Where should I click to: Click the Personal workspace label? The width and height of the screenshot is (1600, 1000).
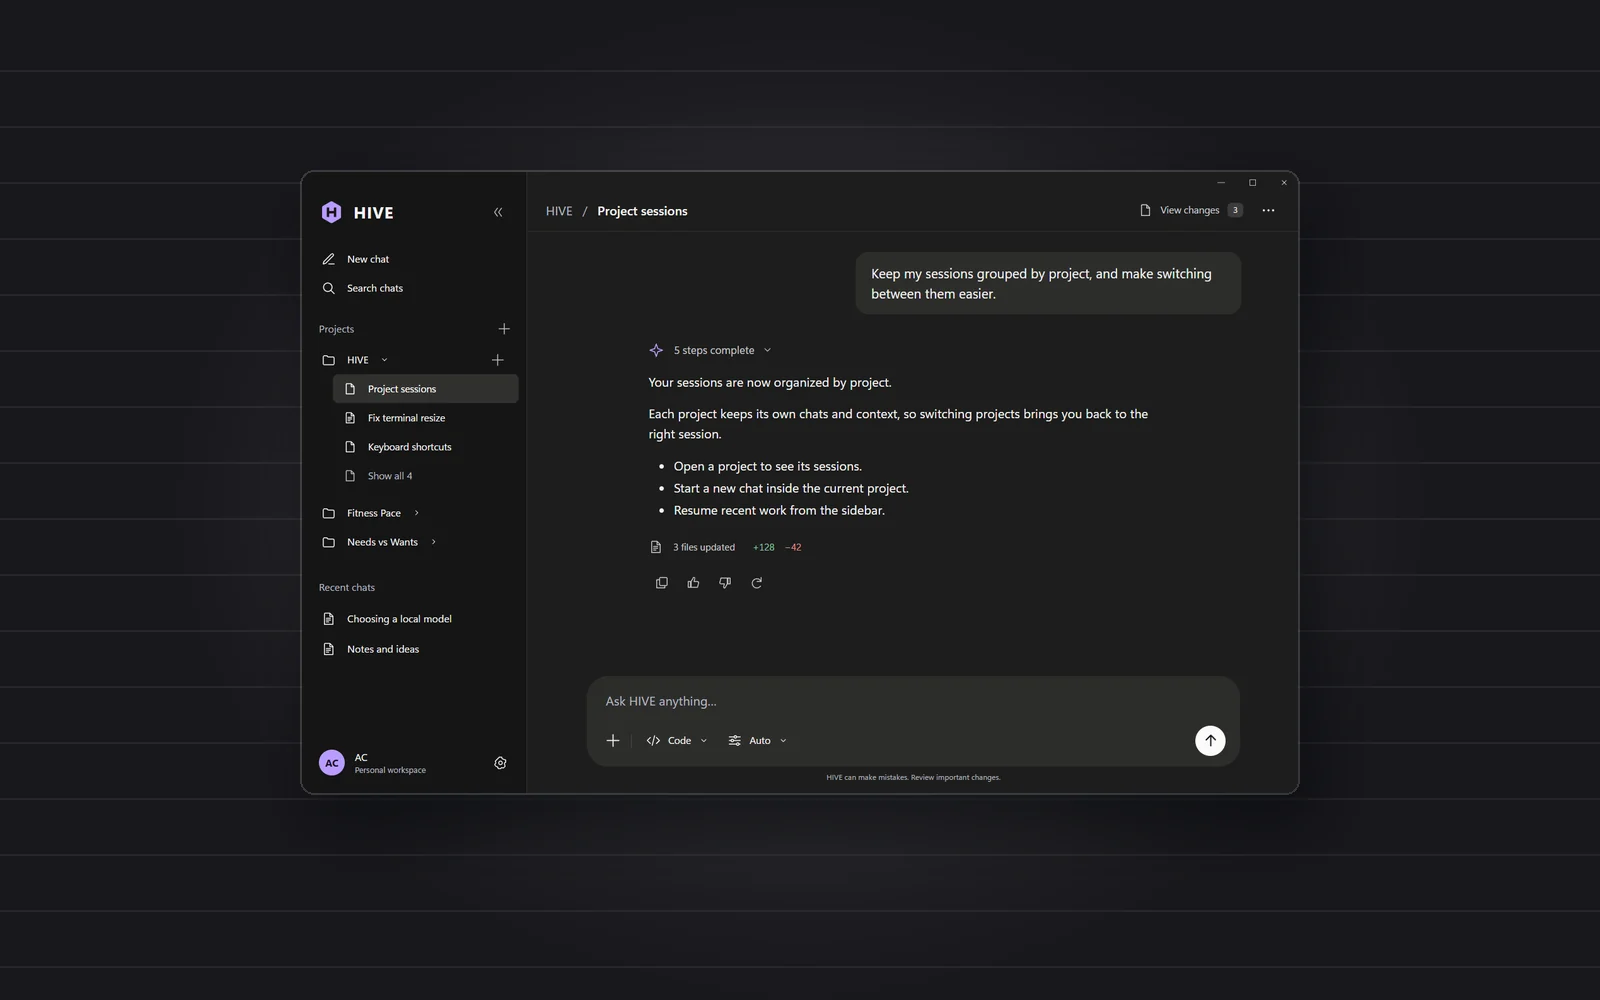click(390, 770)
